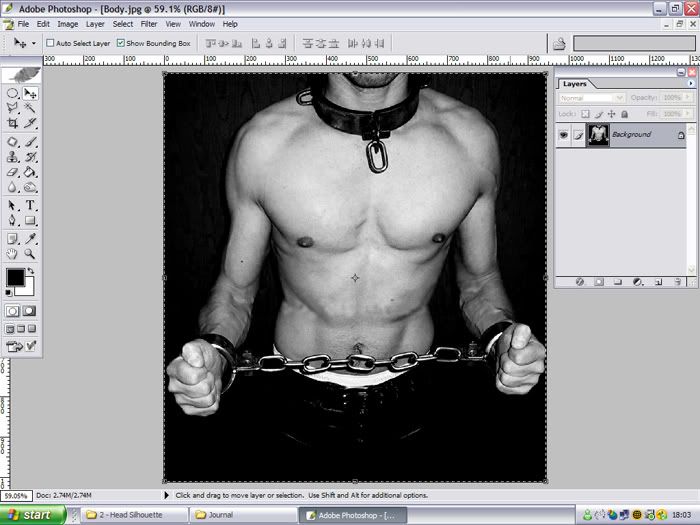
Task: Open the Layer menu
Action: pos(95,24)
